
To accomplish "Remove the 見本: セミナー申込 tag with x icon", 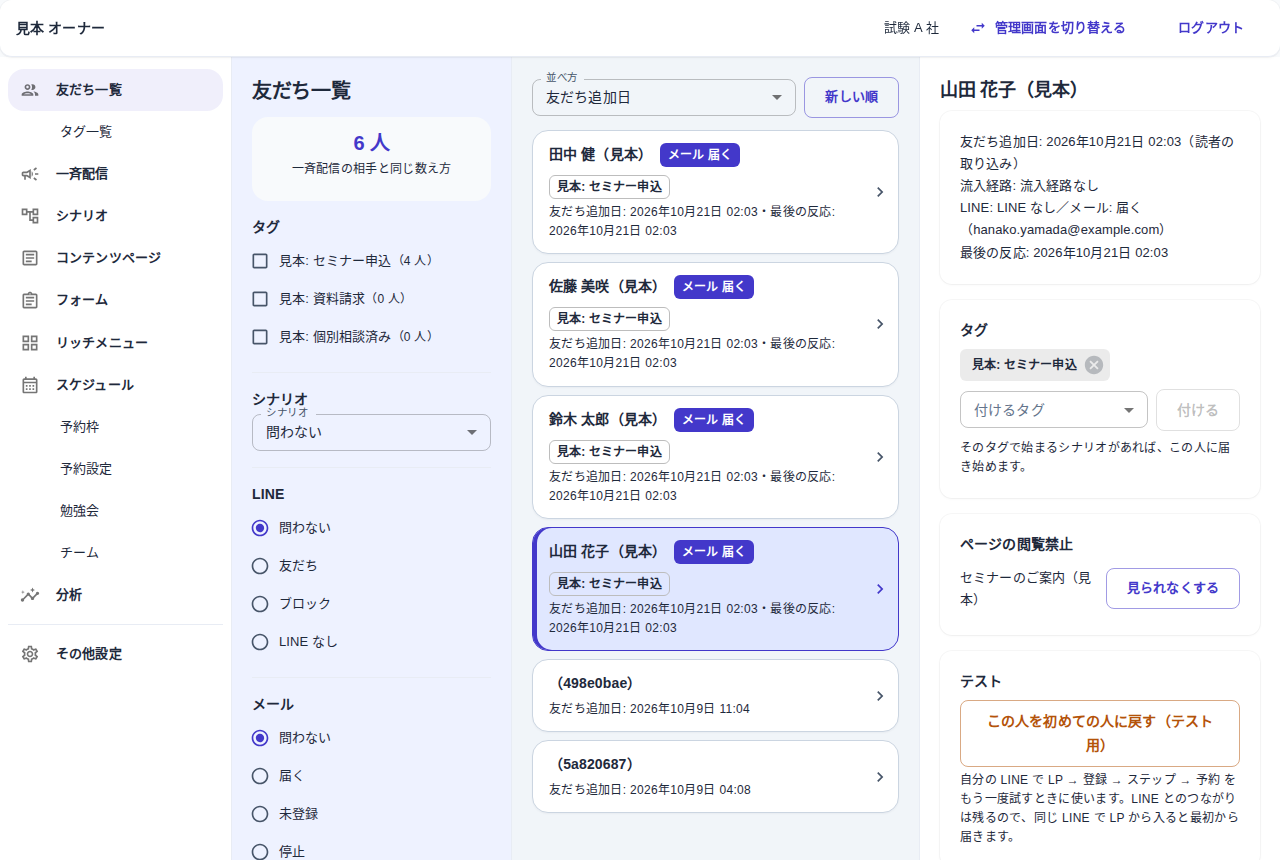I will coord(1094,365).
